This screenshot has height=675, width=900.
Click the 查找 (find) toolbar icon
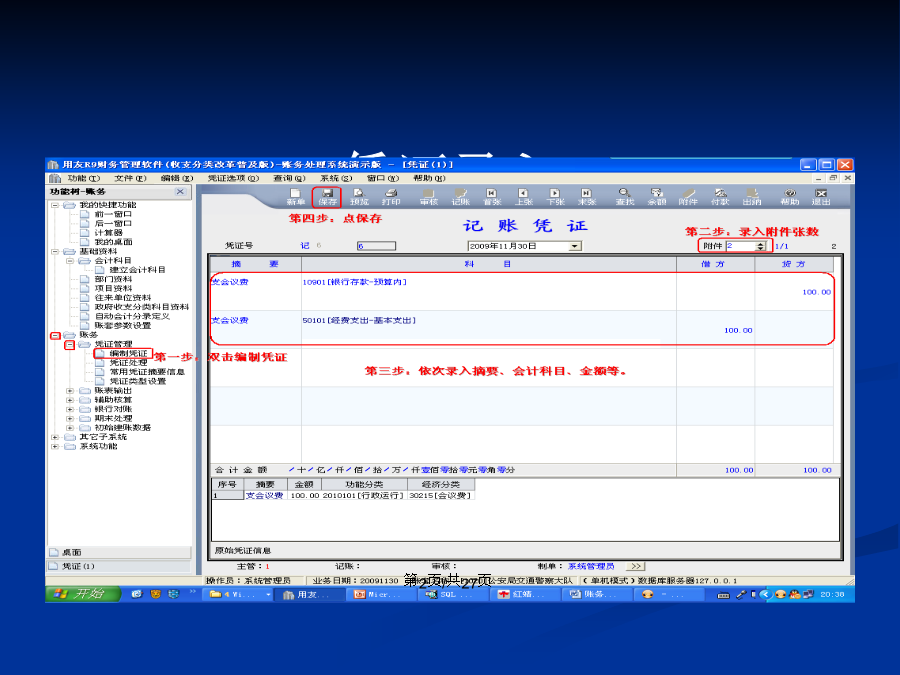[x=624, y=197]
